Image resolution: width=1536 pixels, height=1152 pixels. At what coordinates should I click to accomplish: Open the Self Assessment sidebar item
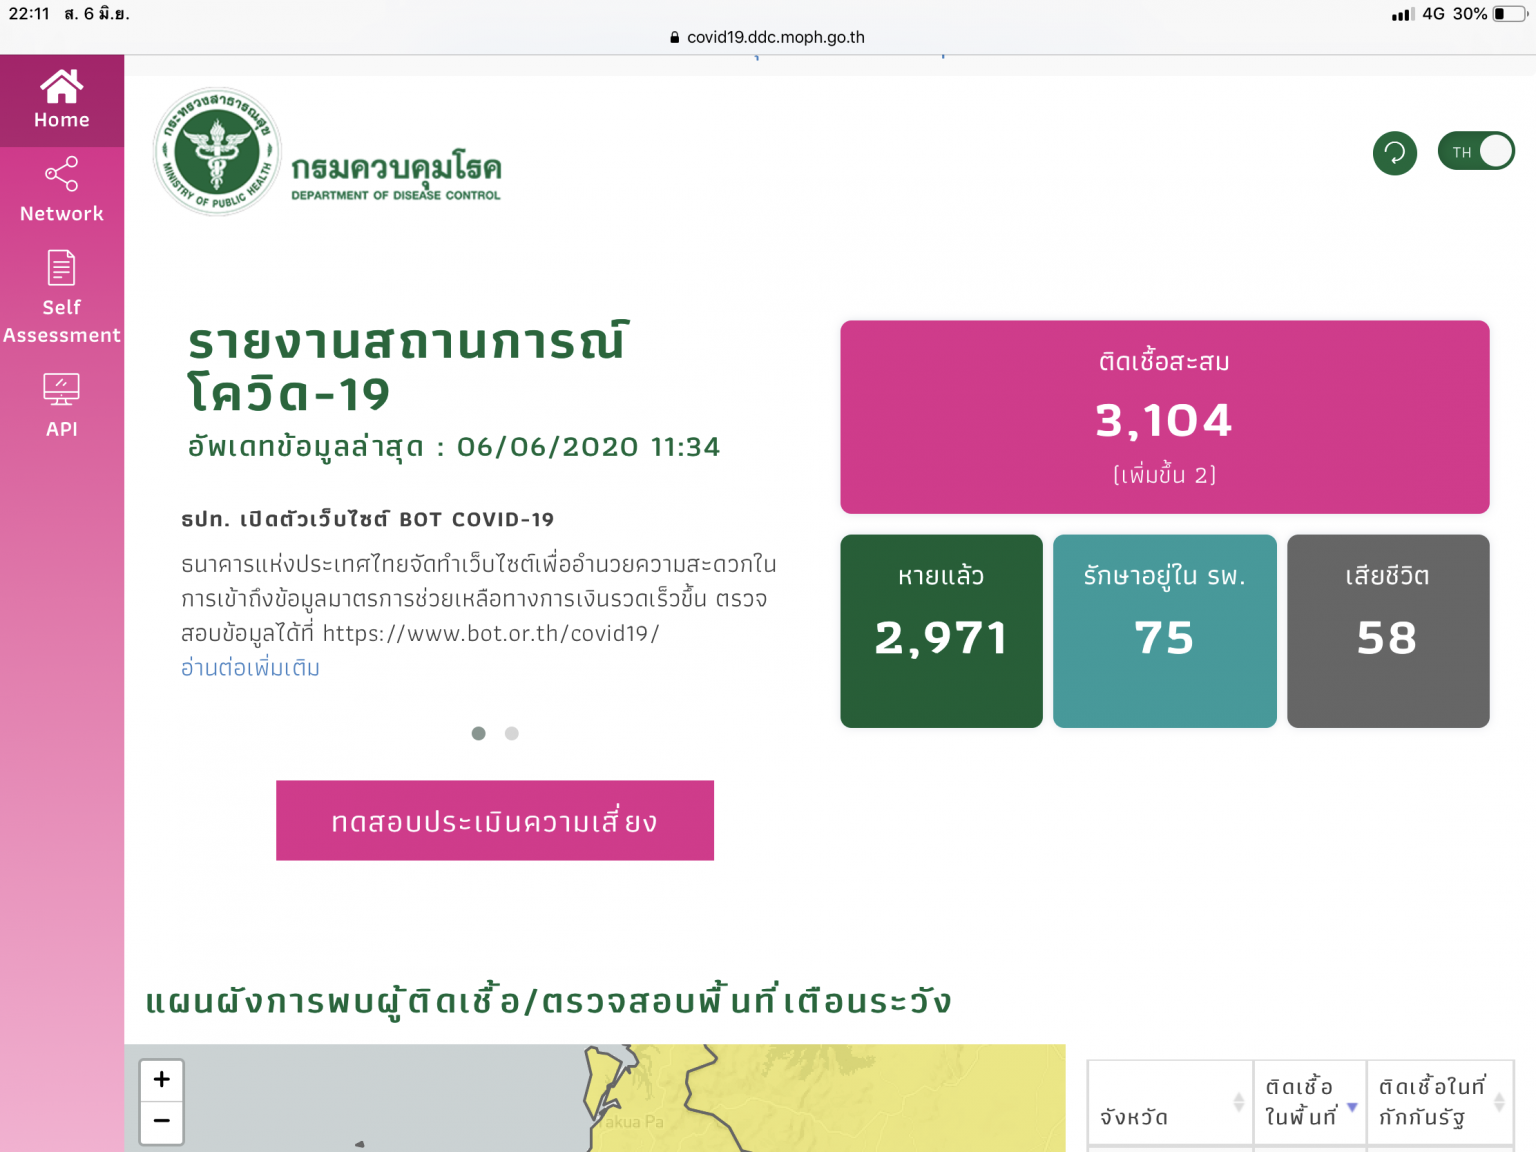point(62,297)
